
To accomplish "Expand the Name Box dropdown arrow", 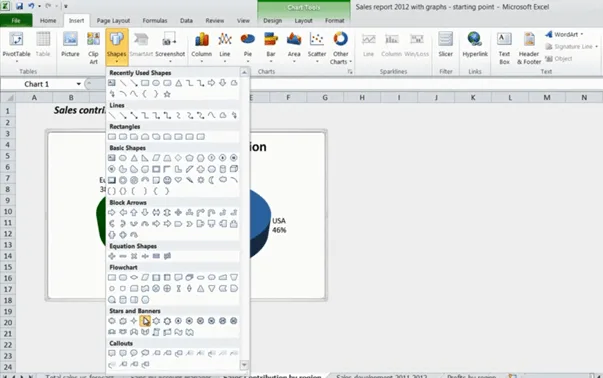I will pos(78,84).
